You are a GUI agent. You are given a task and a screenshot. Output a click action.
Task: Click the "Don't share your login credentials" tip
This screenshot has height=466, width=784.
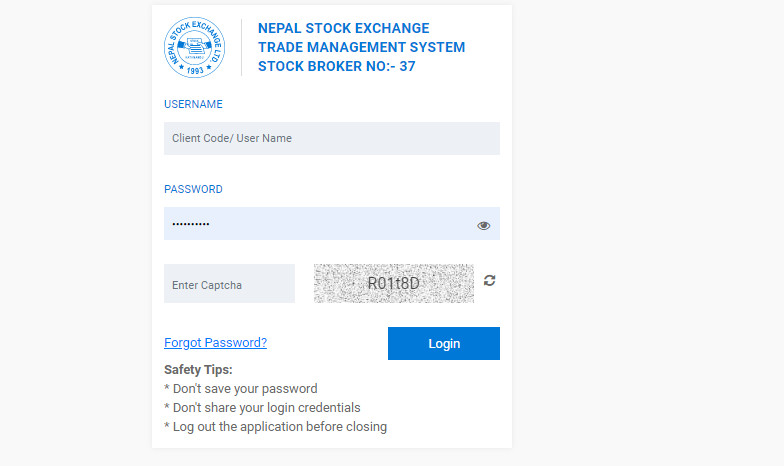pos(262,408)
